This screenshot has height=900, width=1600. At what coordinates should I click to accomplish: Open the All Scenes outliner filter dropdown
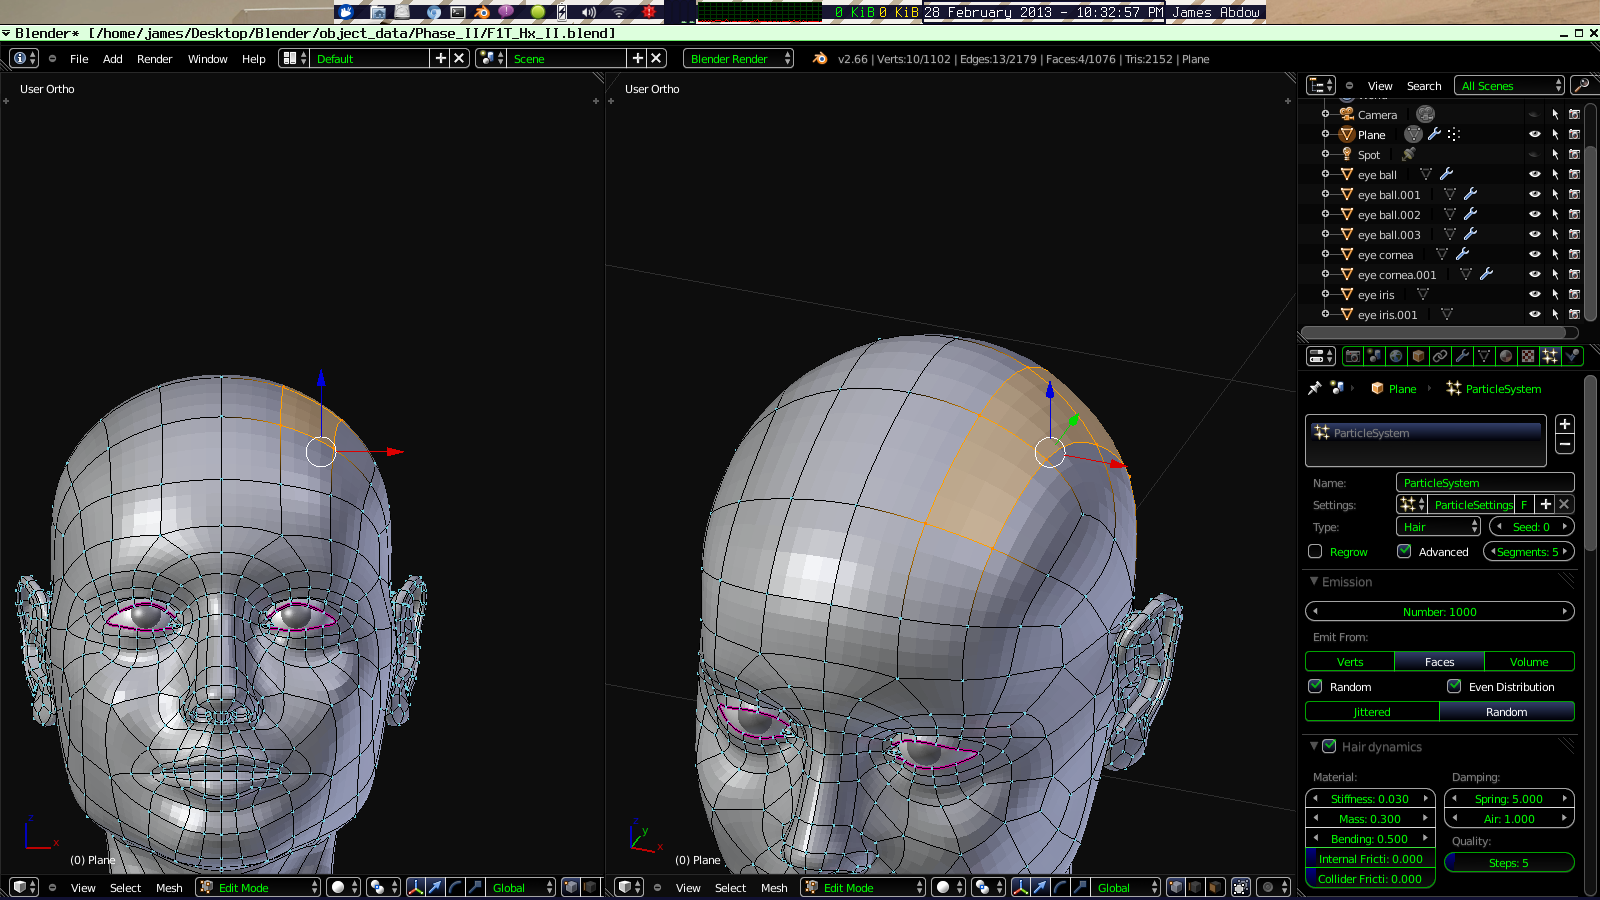coord(1509,85)
